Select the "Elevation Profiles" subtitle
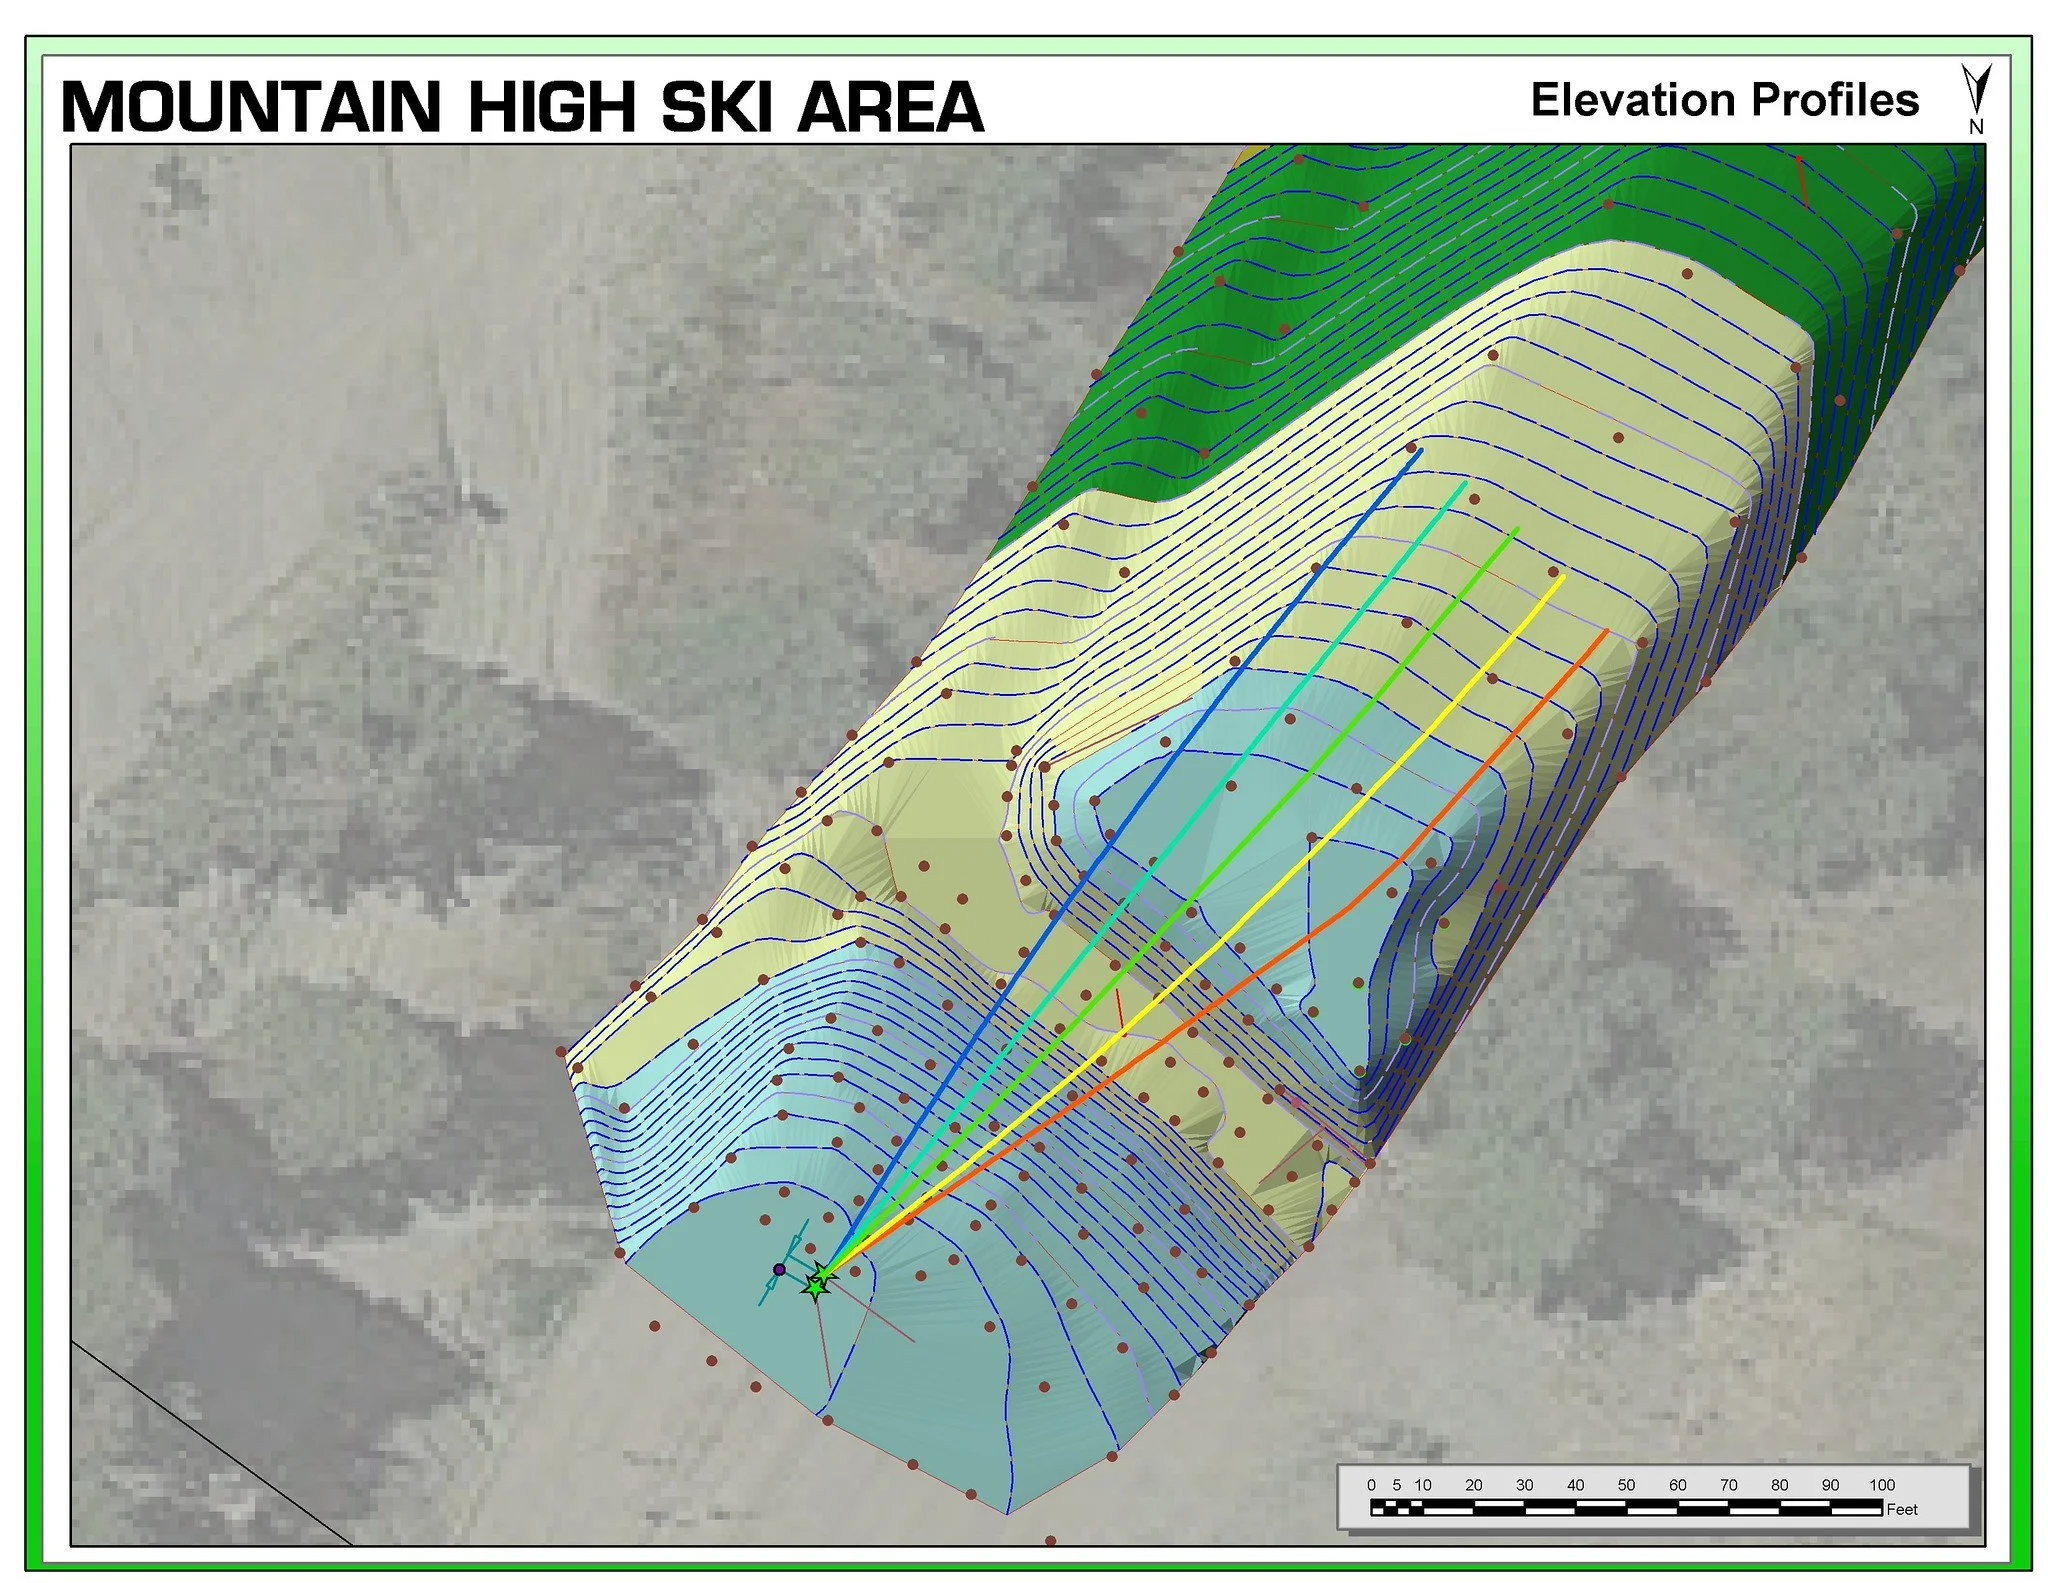Viewport: 2048px width, 1583px height. [x=1725, y=100]
